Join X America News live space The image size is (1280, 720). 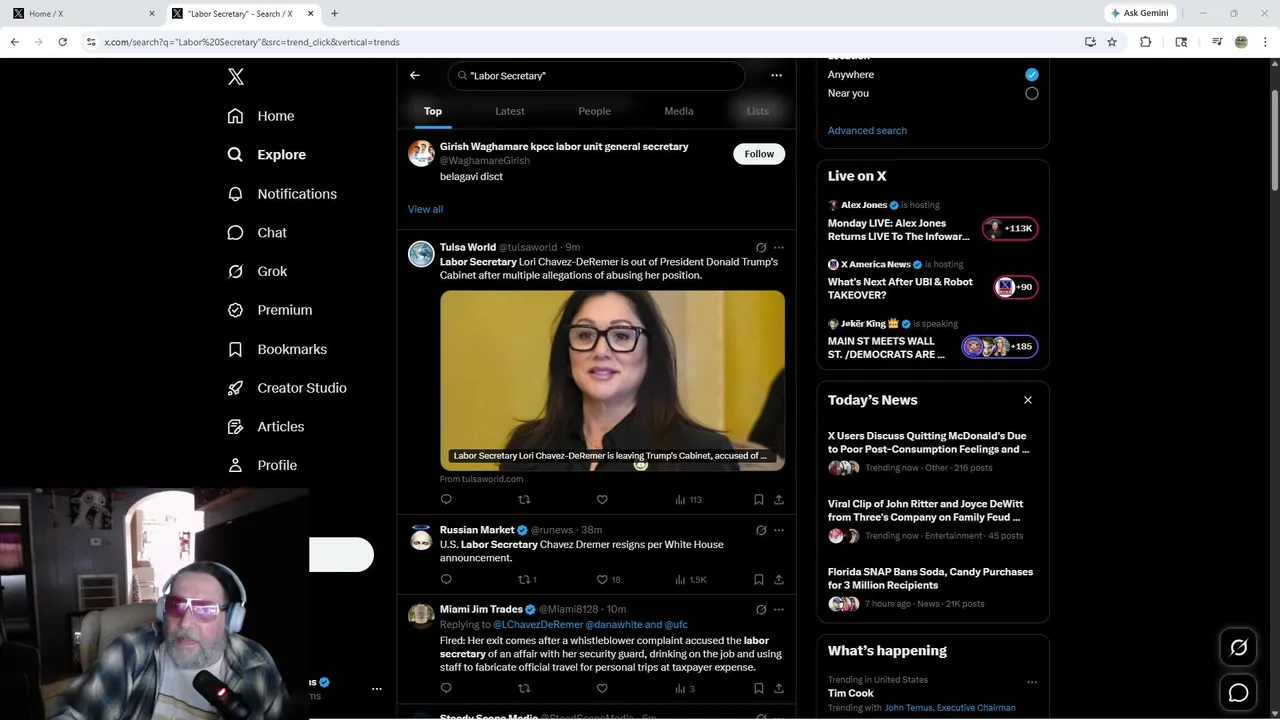(x=1016, y=287)
